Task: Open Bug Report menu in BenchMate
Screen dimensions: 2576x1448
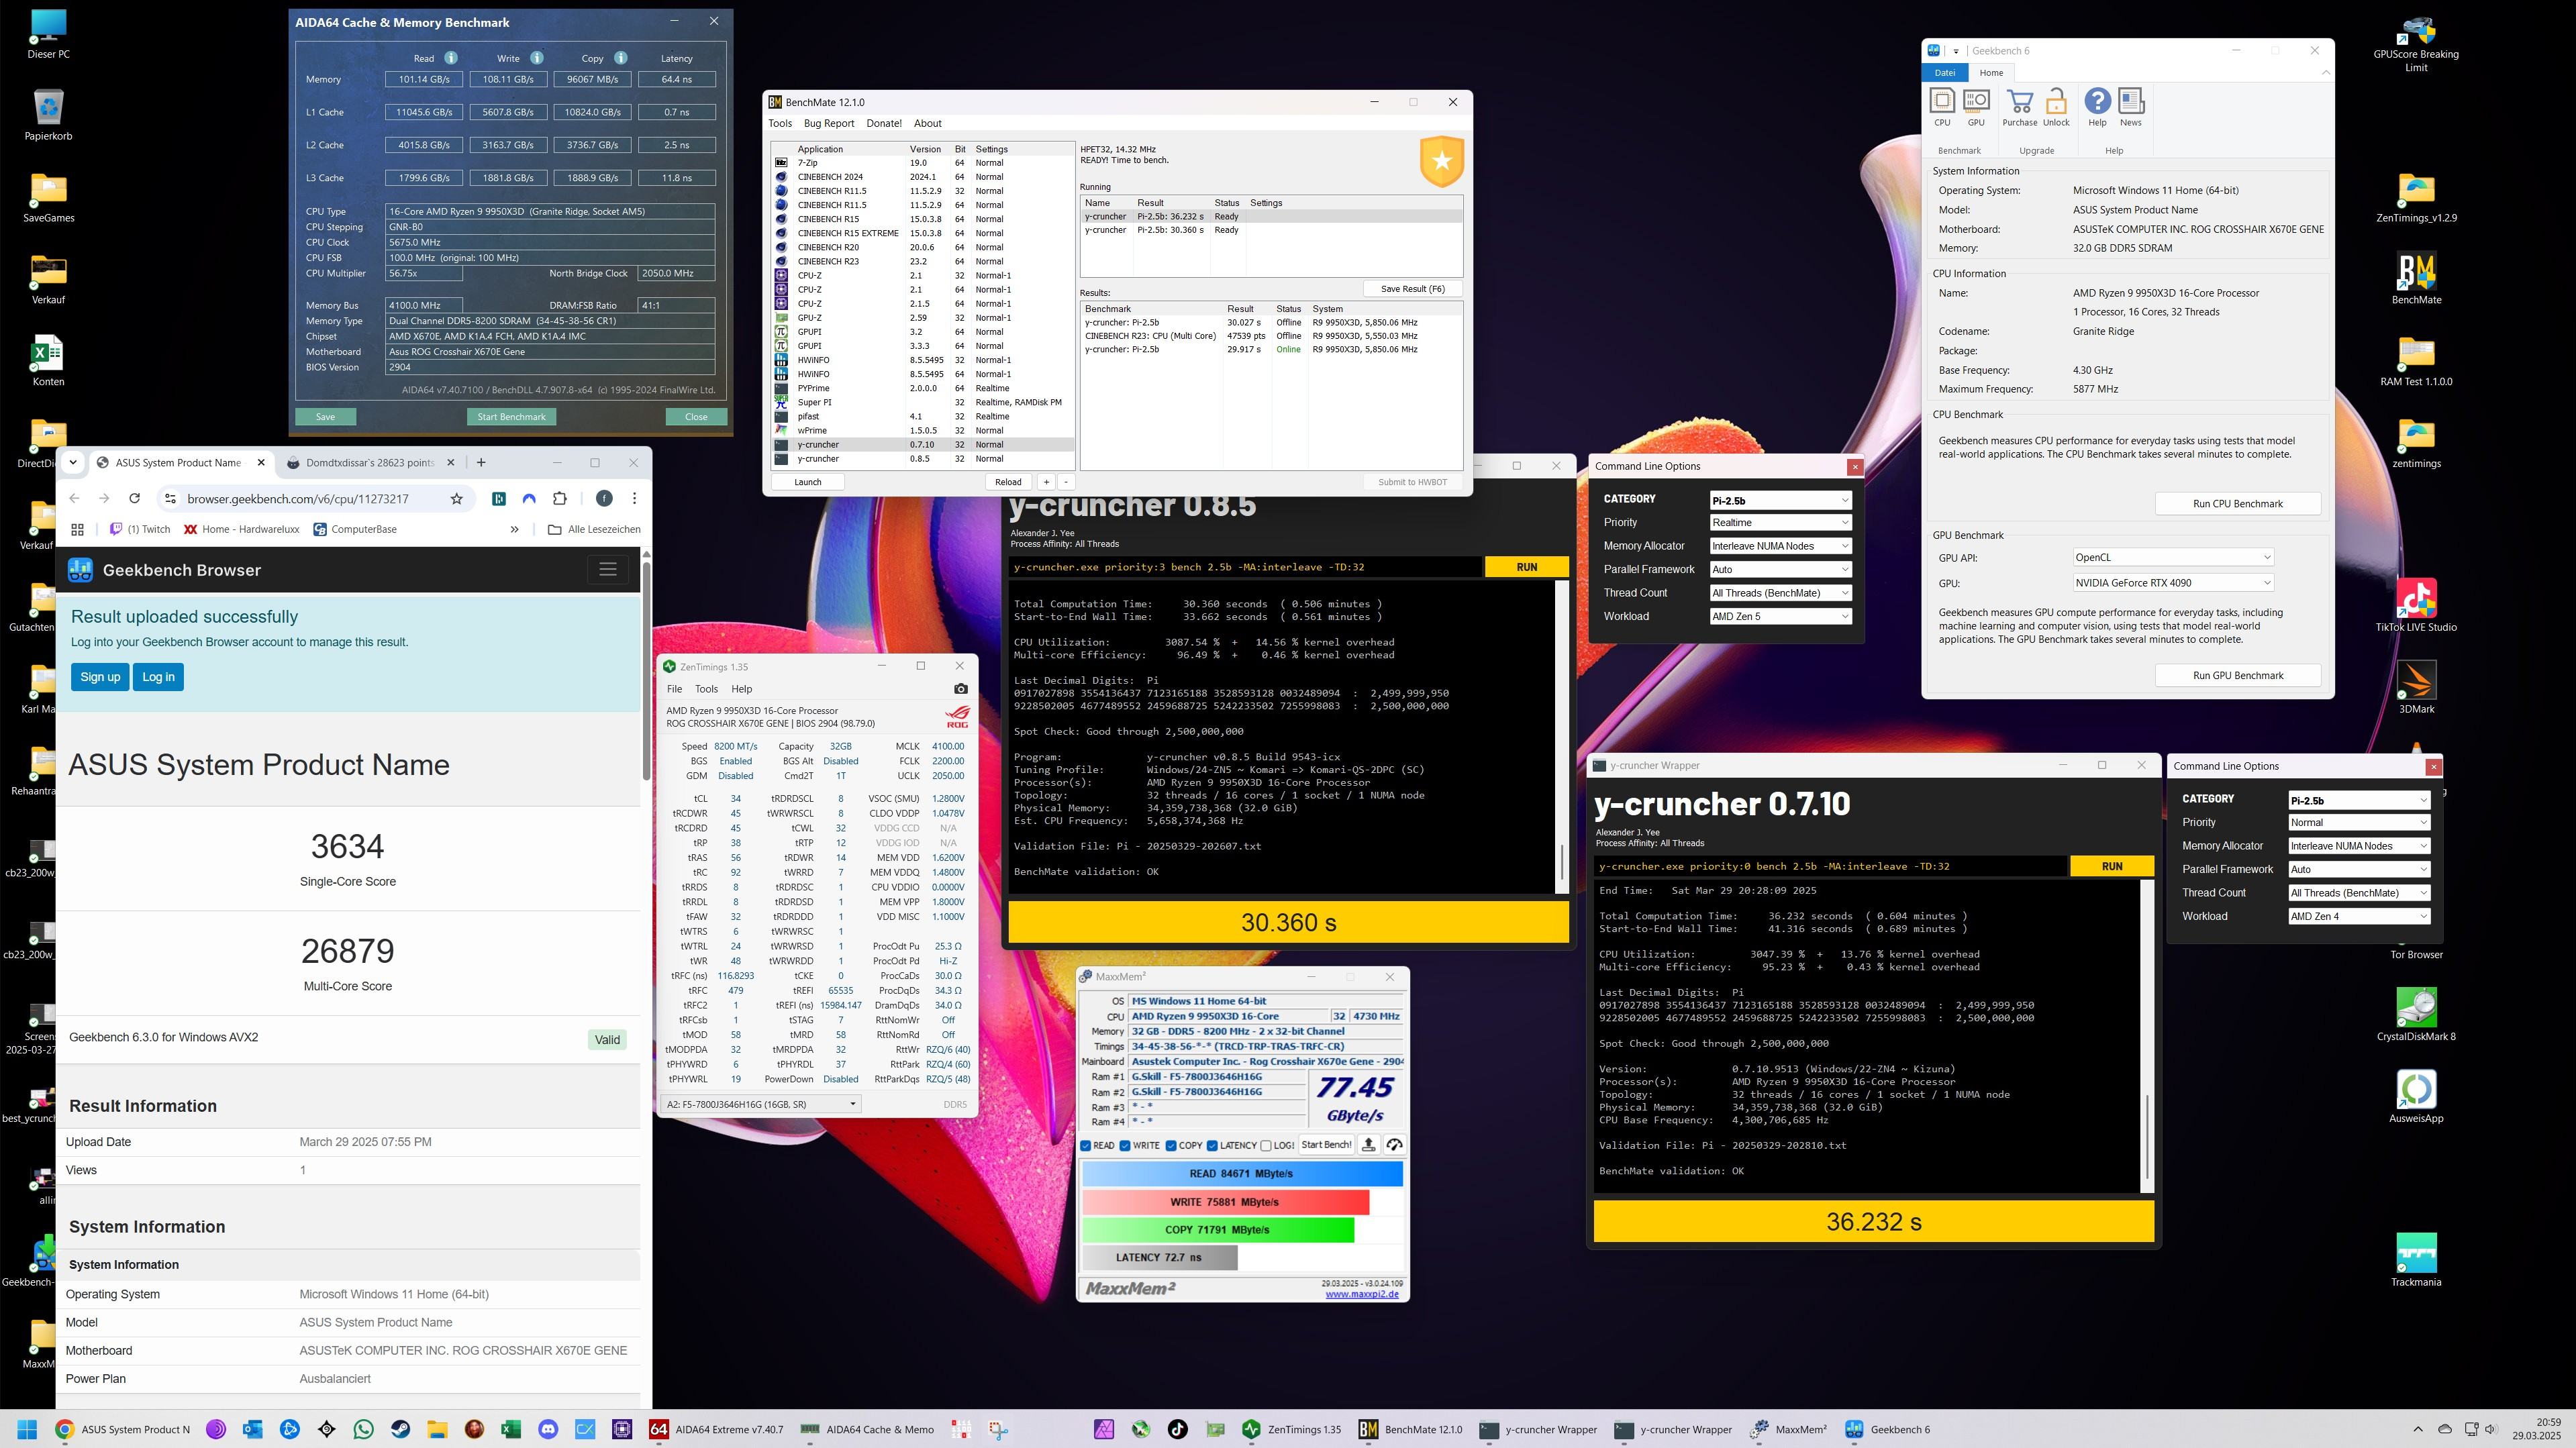Action: pos(829,123)
